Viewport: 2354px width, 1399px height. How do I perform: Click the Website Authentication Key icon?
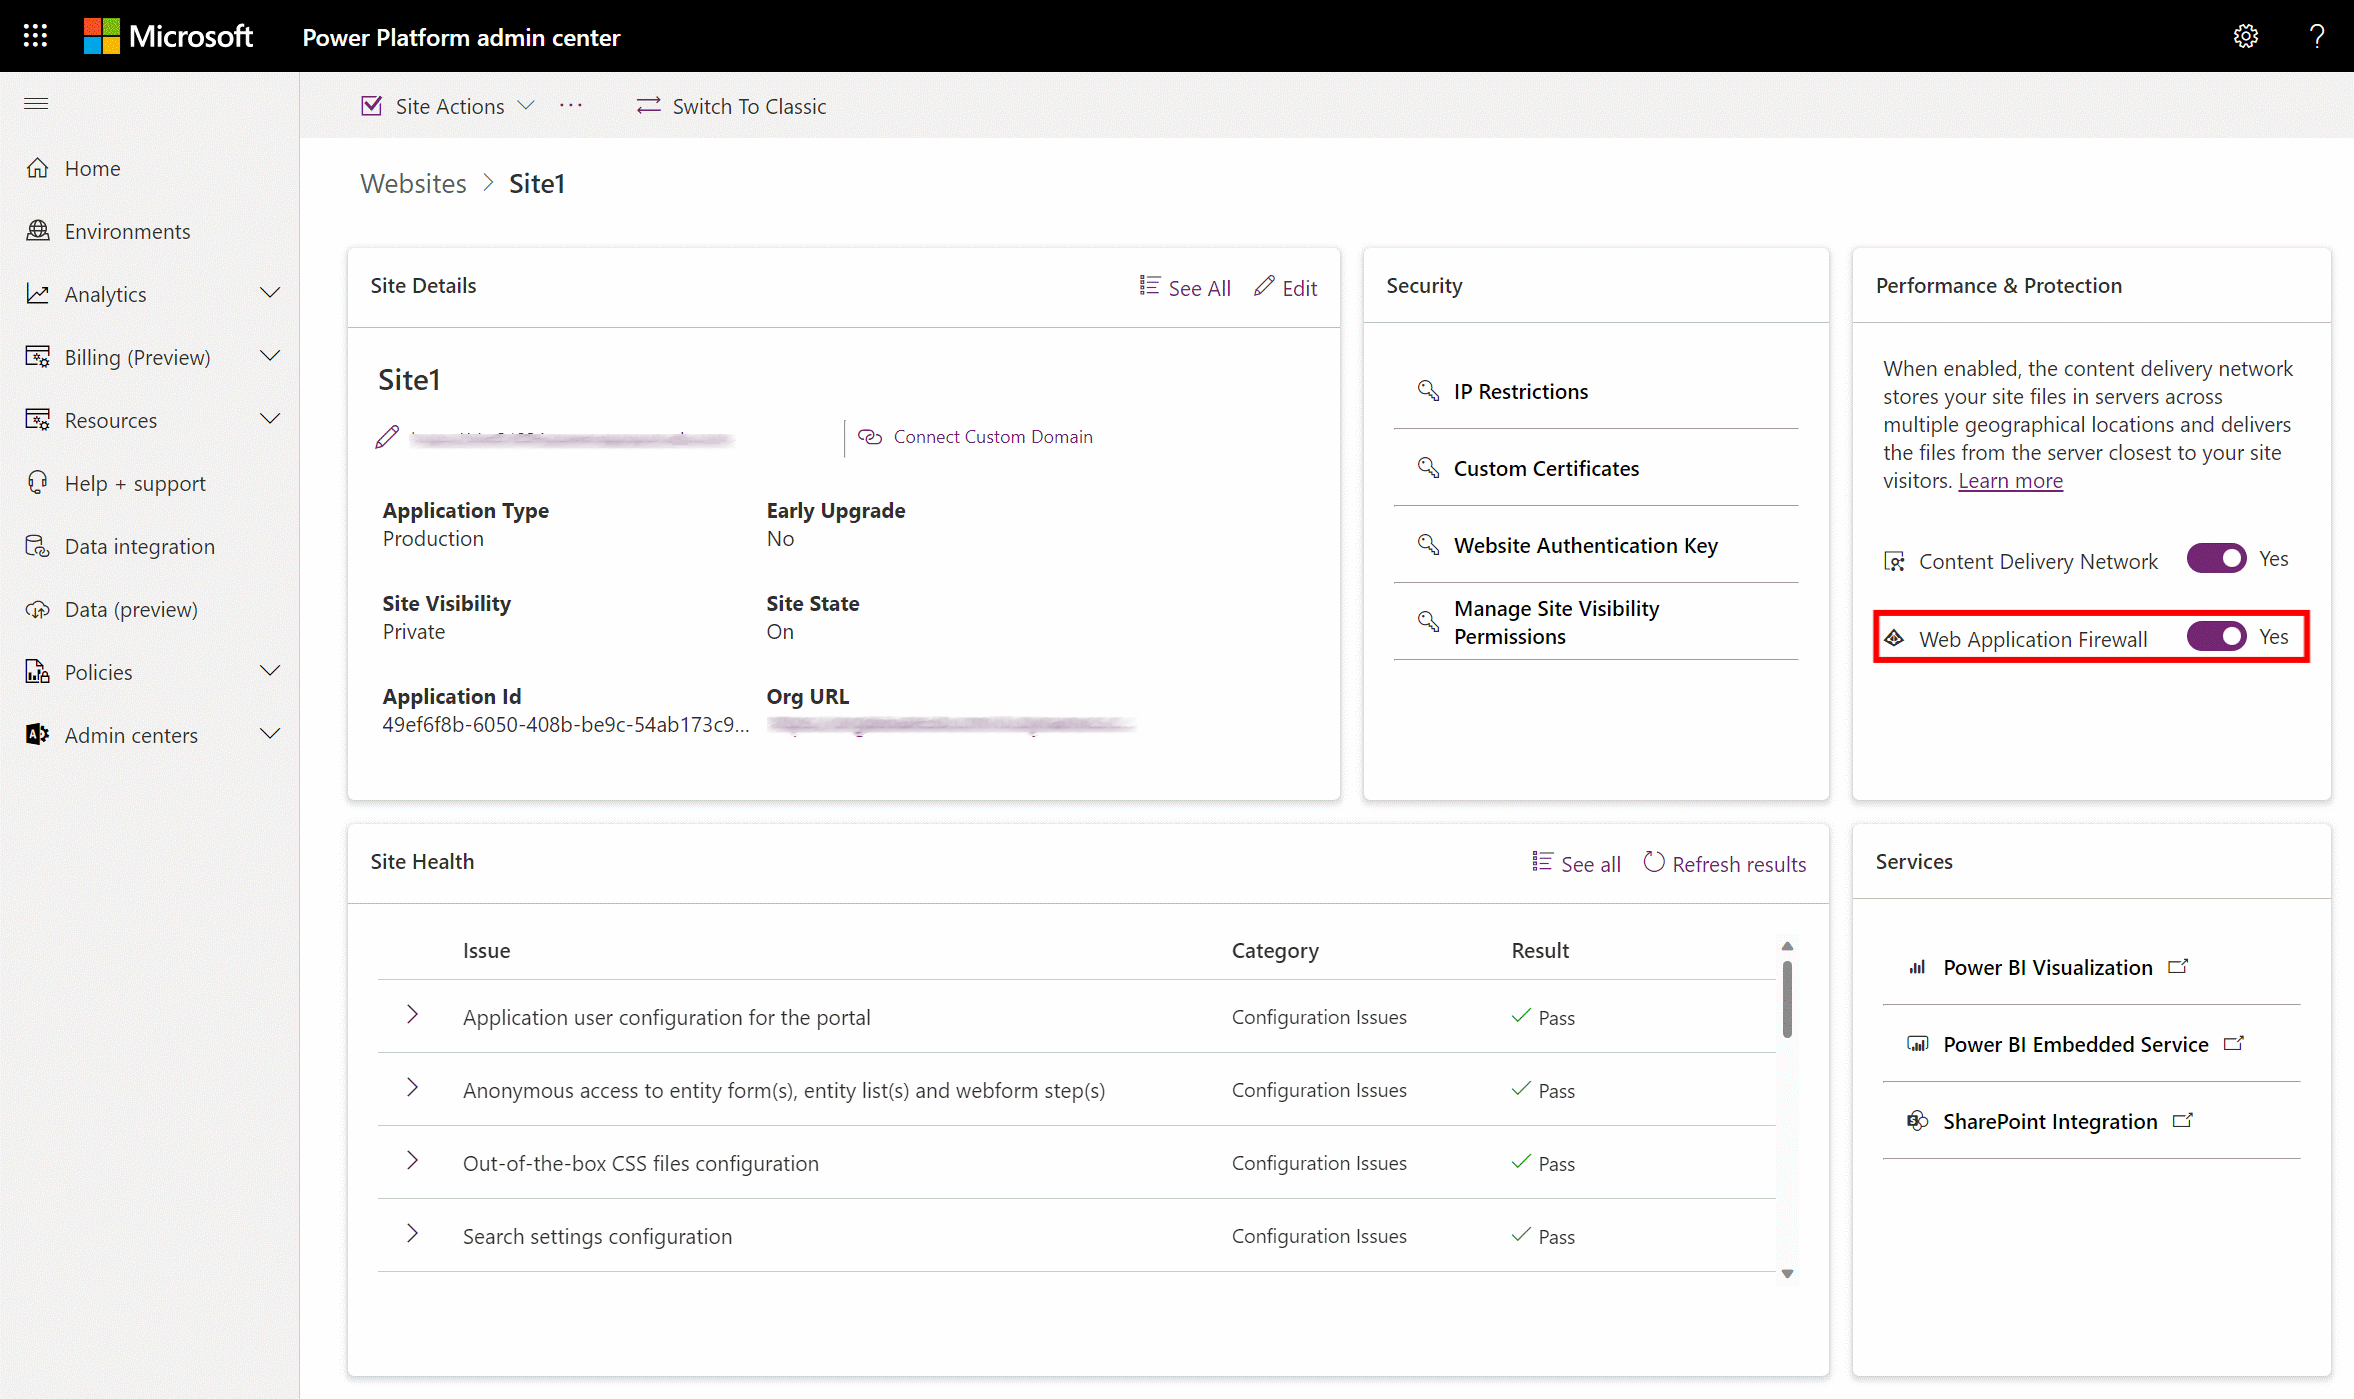tap(1428, 545)
